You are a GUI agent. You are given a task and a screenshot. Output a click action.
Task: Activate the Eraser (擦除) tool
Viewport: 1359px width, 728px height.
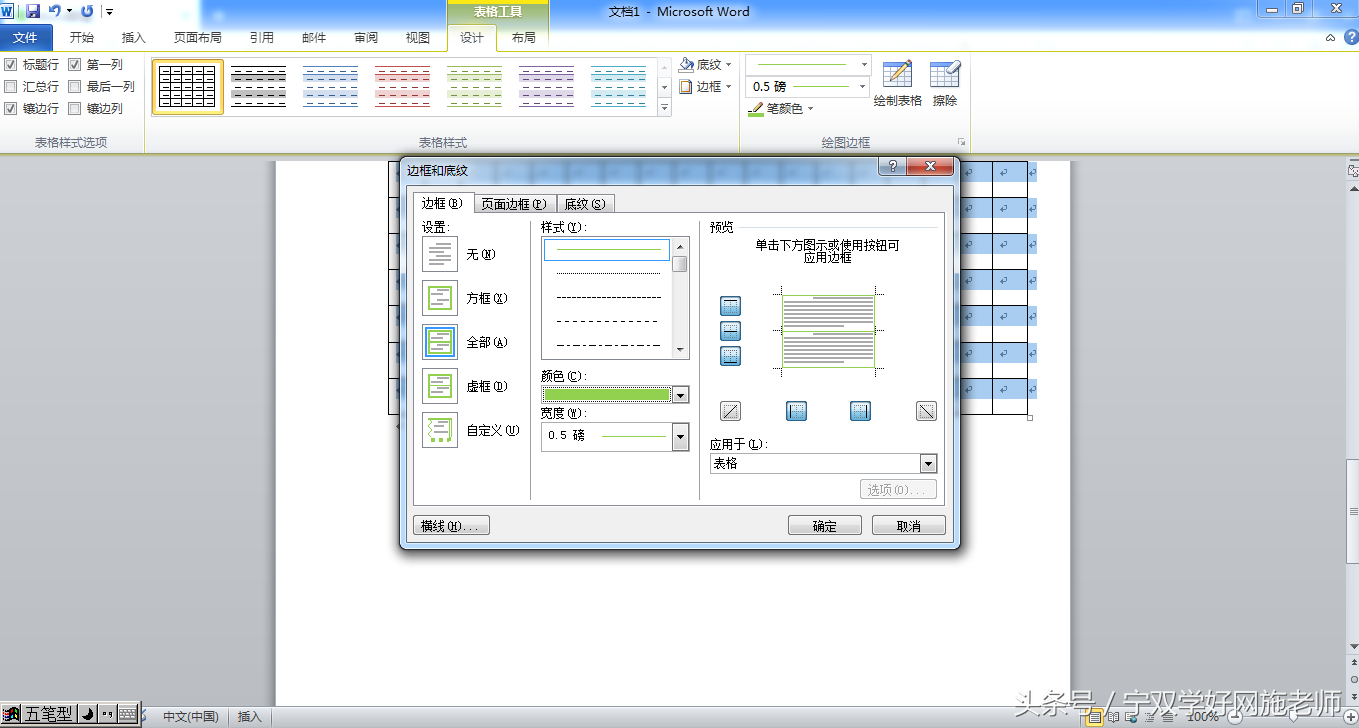pos(945,83)
